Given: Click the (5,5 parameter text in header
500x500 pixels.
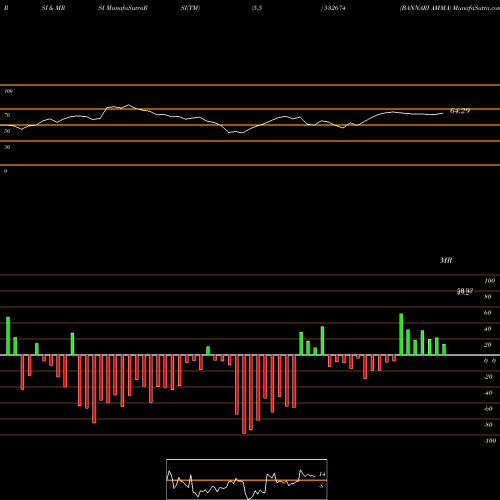Looking at the screenshot, I should [x=257, y=8].
